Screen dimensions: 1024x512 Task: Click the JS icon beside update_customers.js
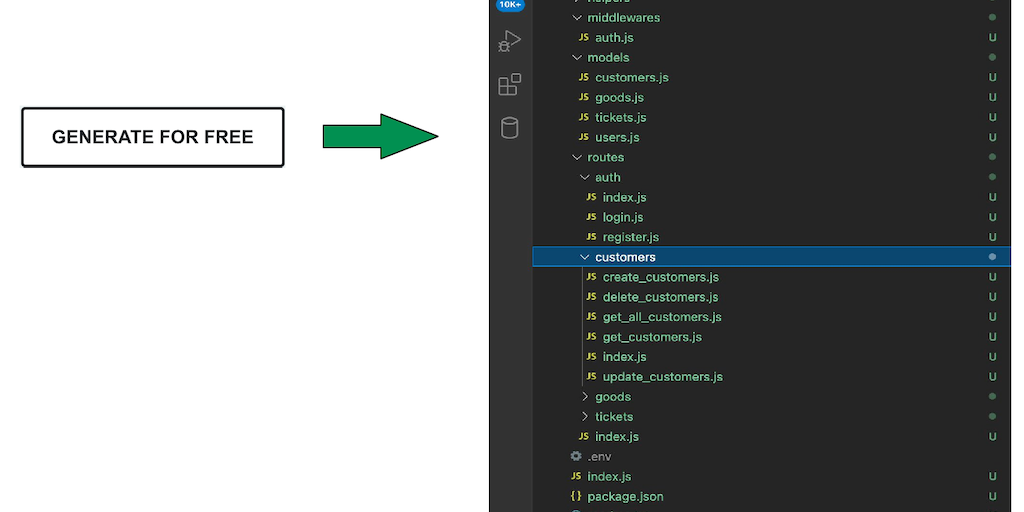[x=591, y=377]
